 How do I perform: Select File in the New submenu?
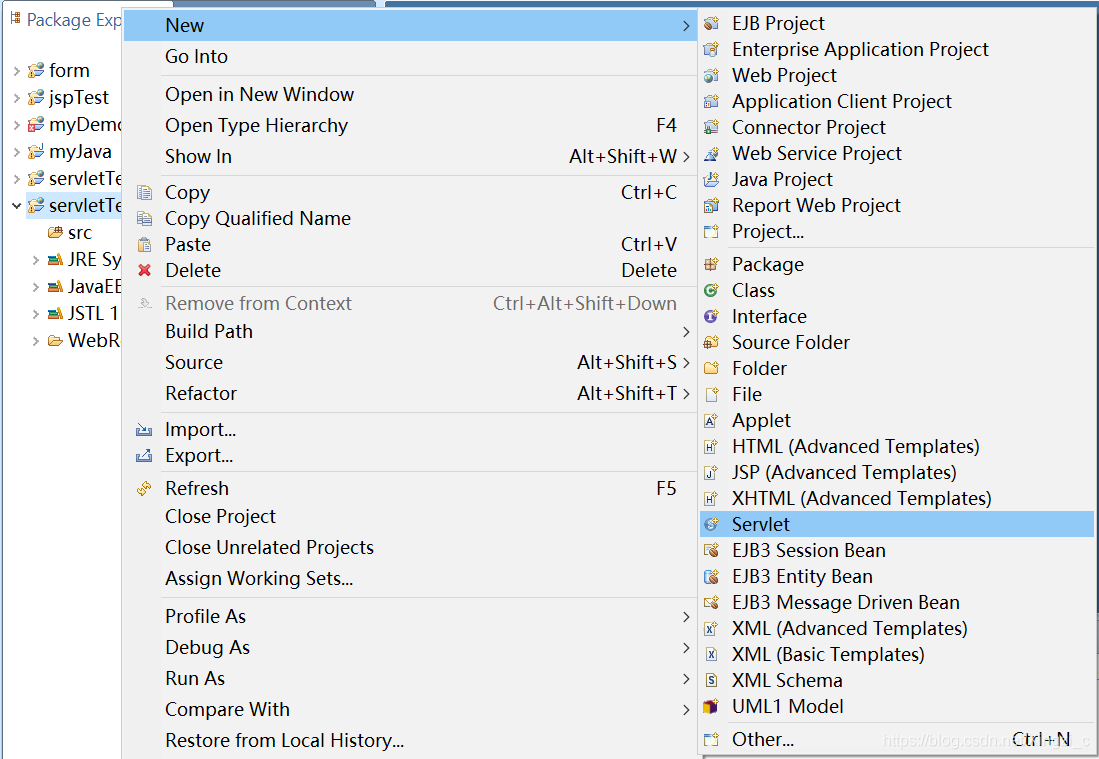click(896, 394)
